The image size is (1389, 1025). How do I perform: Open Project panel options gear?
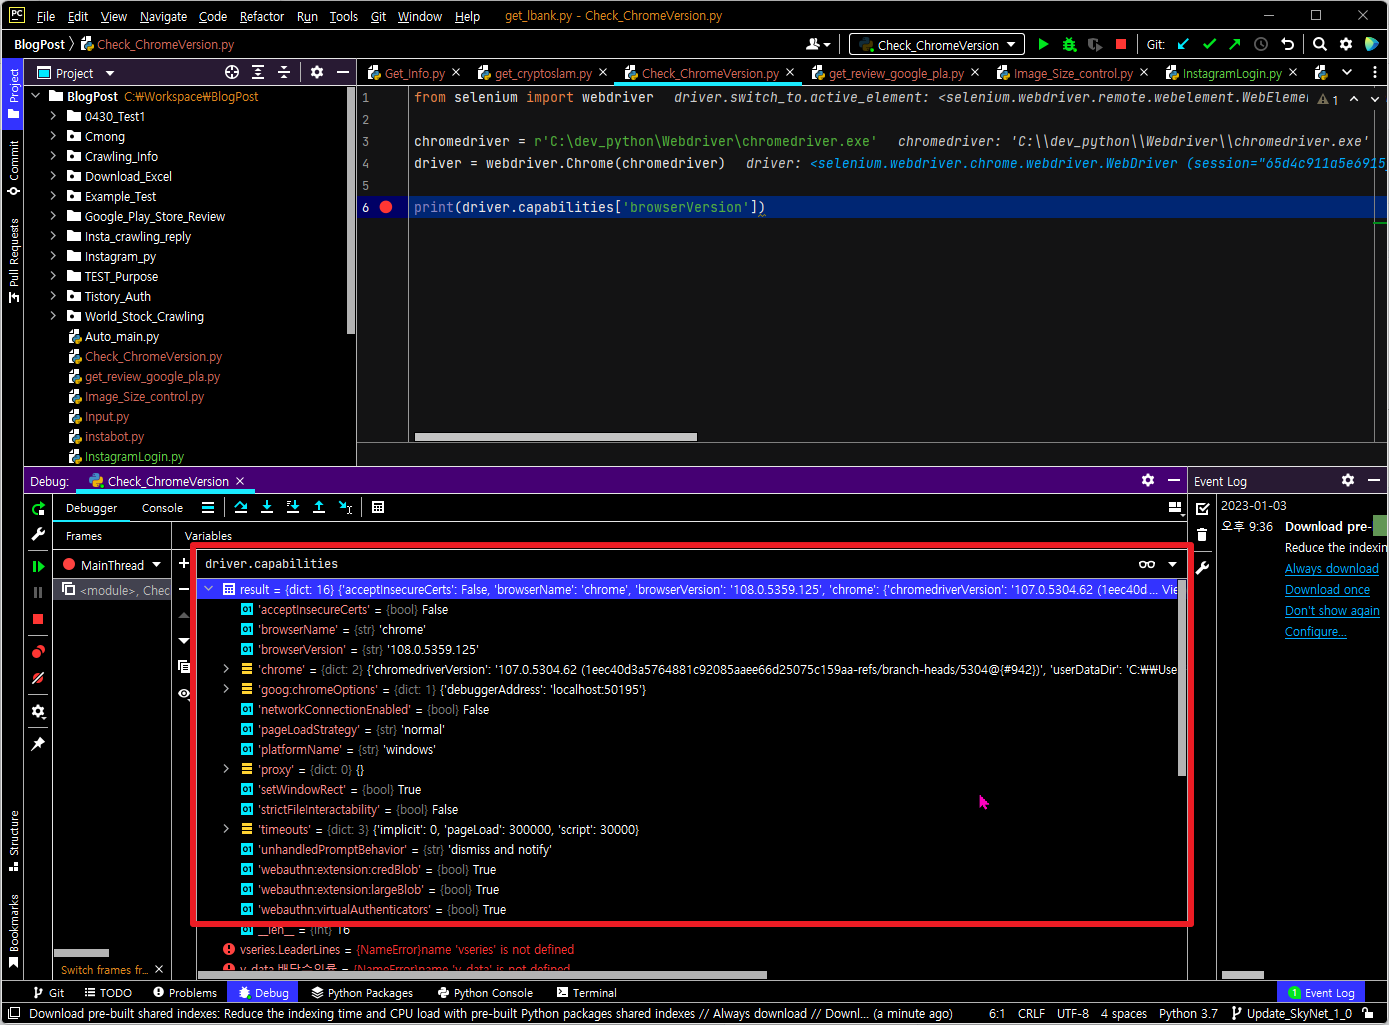point(317,72)
